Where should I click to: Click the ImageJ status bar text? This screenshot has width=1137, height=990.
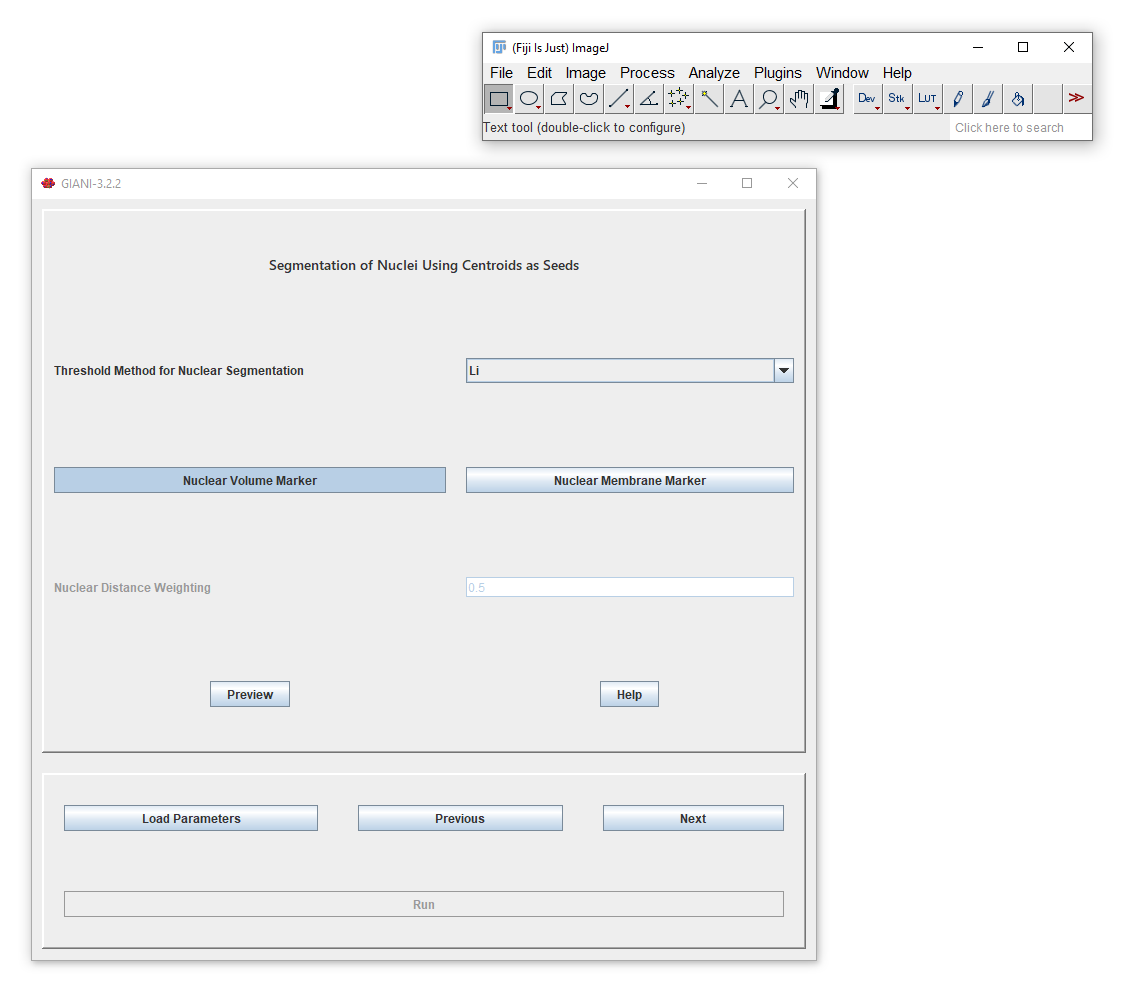tap(584, 128)
